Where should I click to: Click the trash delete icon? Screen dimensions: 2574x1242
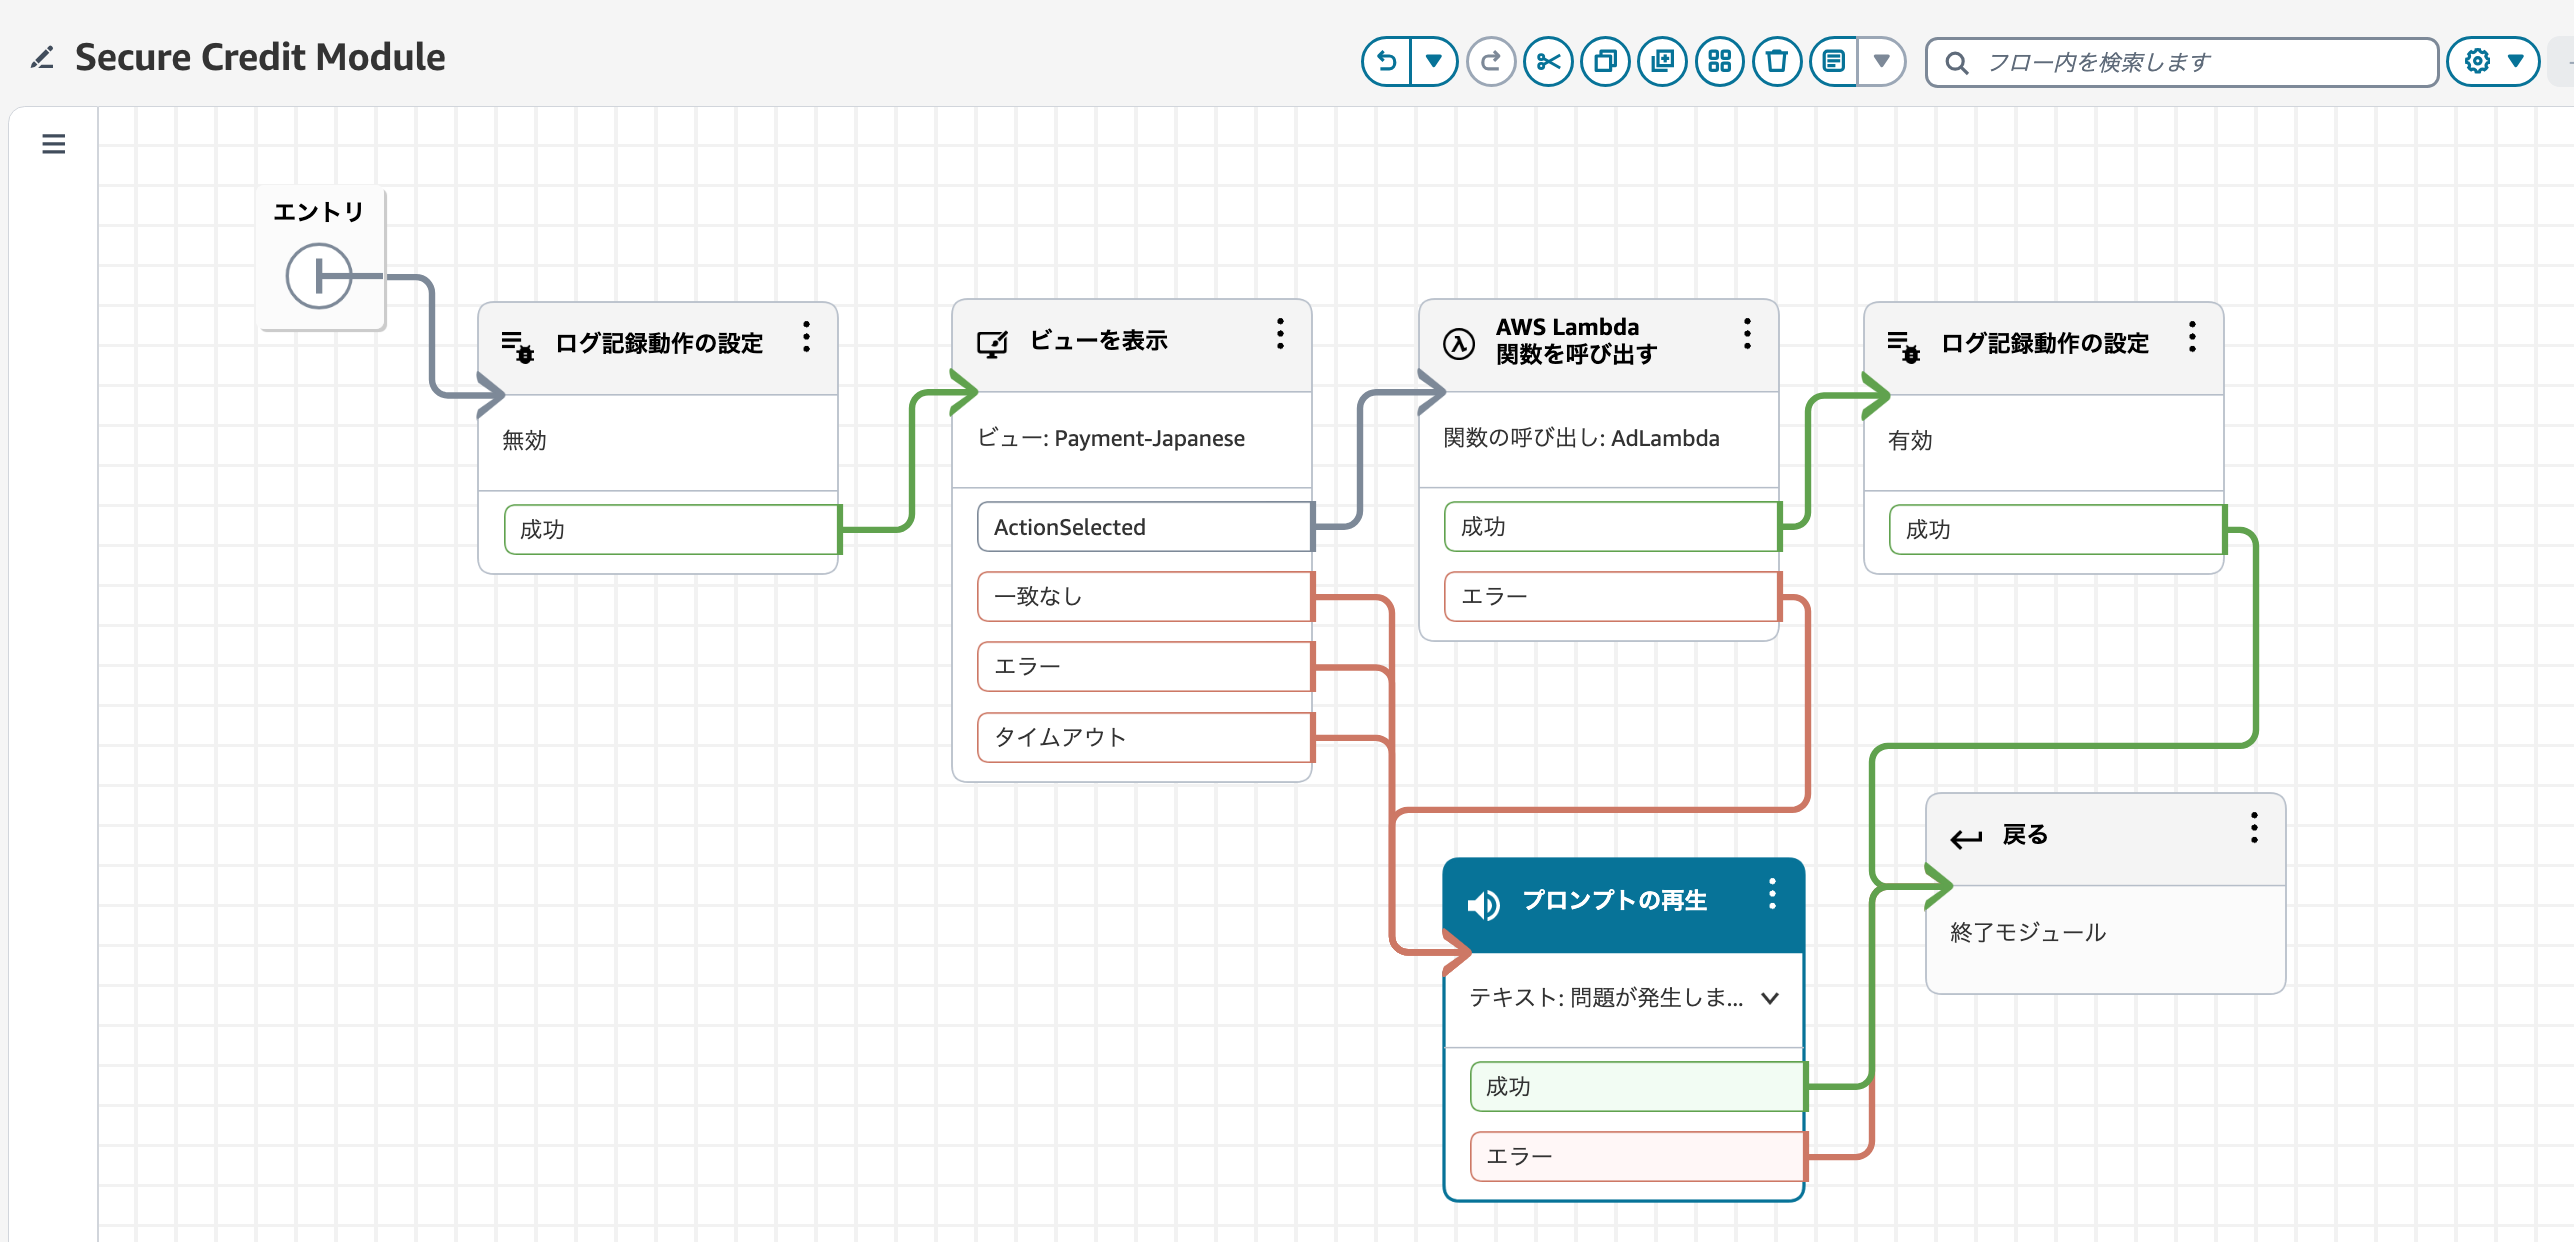tap(1776, 62)
